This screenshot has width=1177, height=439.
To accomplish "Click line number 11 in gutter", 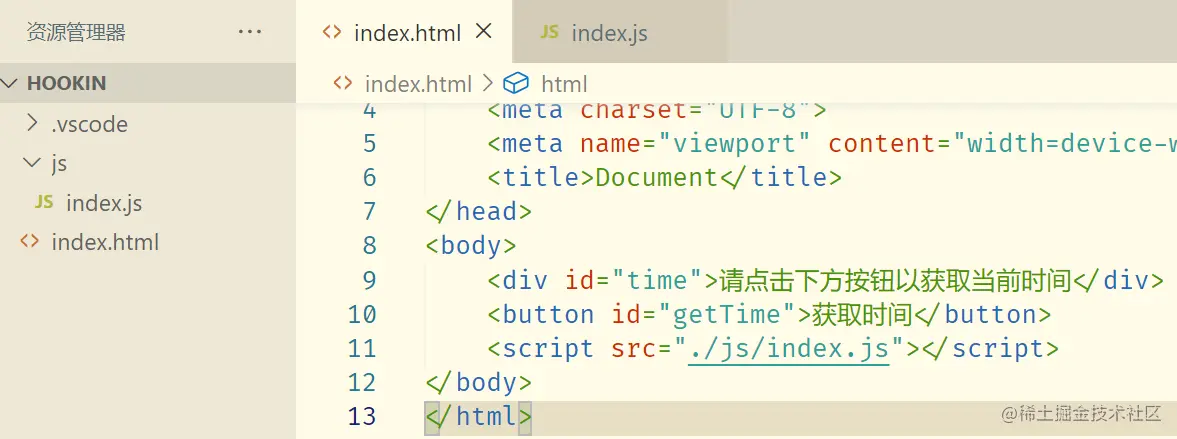I will coord(362,348).
